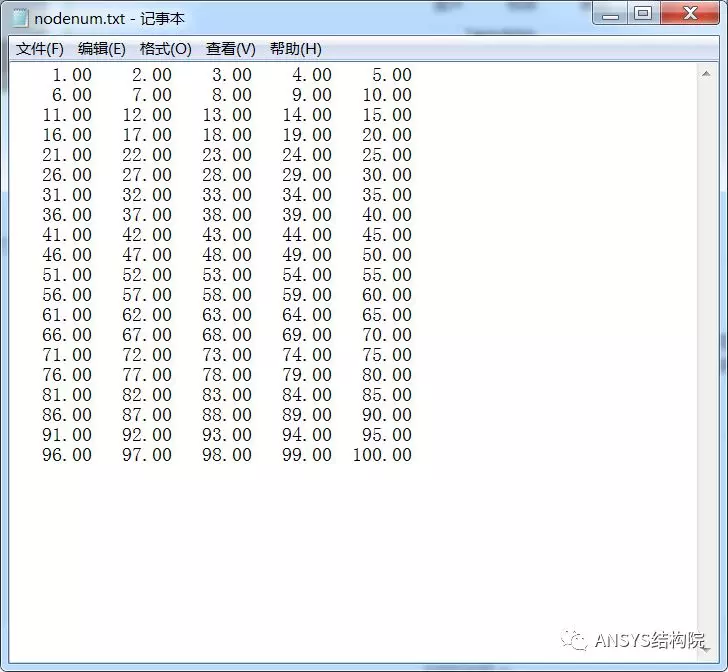Click the value 66.00

pos(67,334)
